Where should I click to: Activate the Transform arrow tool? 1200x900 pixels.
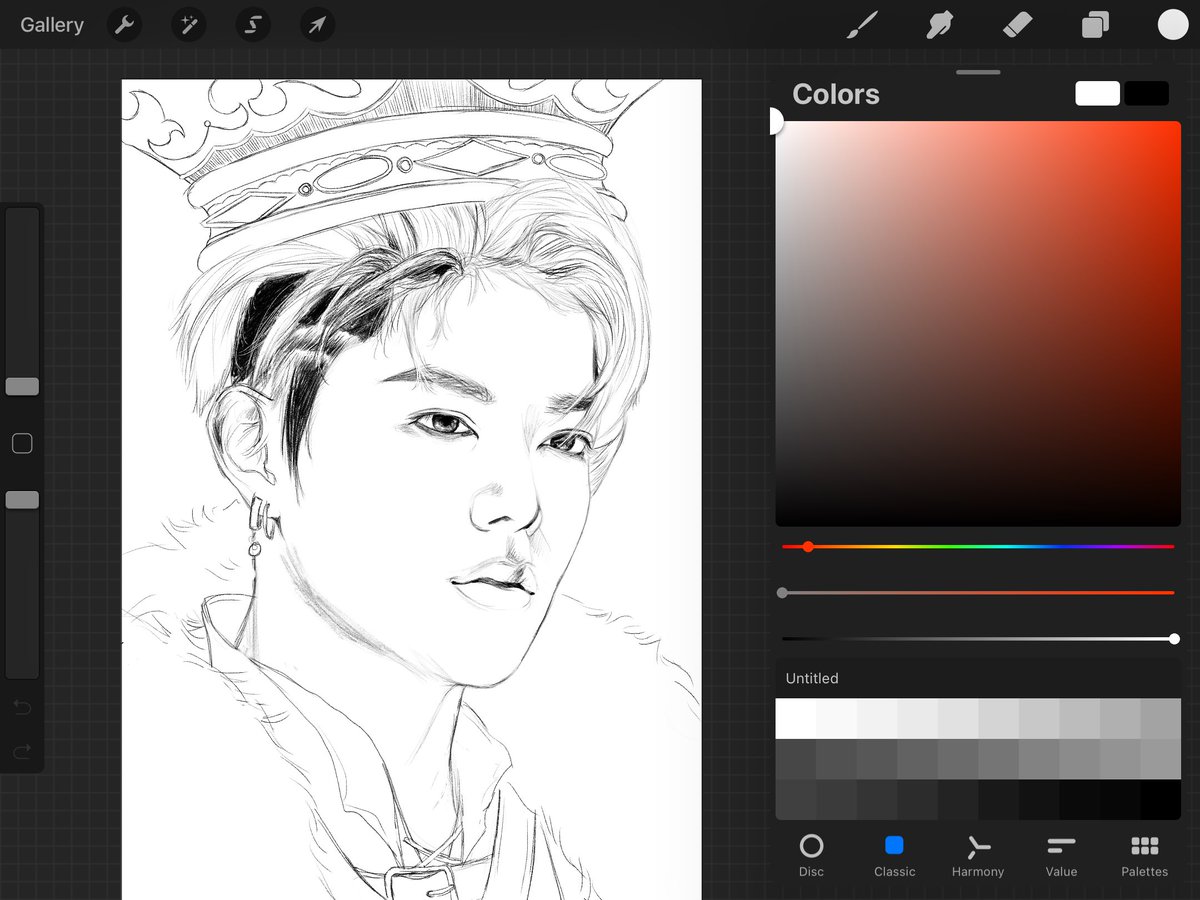(317, 25)
